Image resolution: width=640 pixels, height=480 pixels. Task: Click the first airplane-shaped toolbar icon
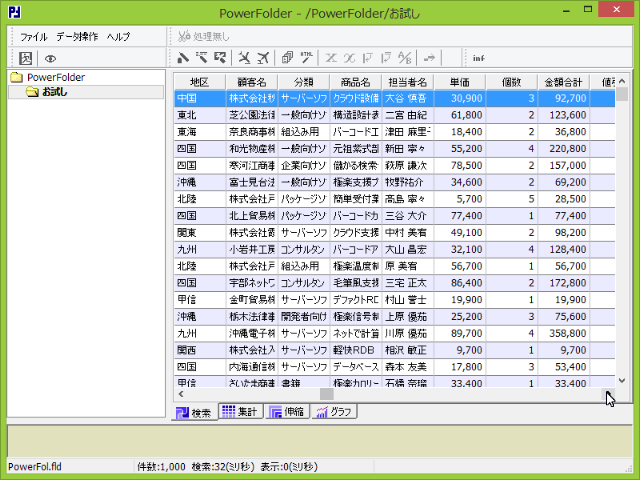[x=244, y=58]
